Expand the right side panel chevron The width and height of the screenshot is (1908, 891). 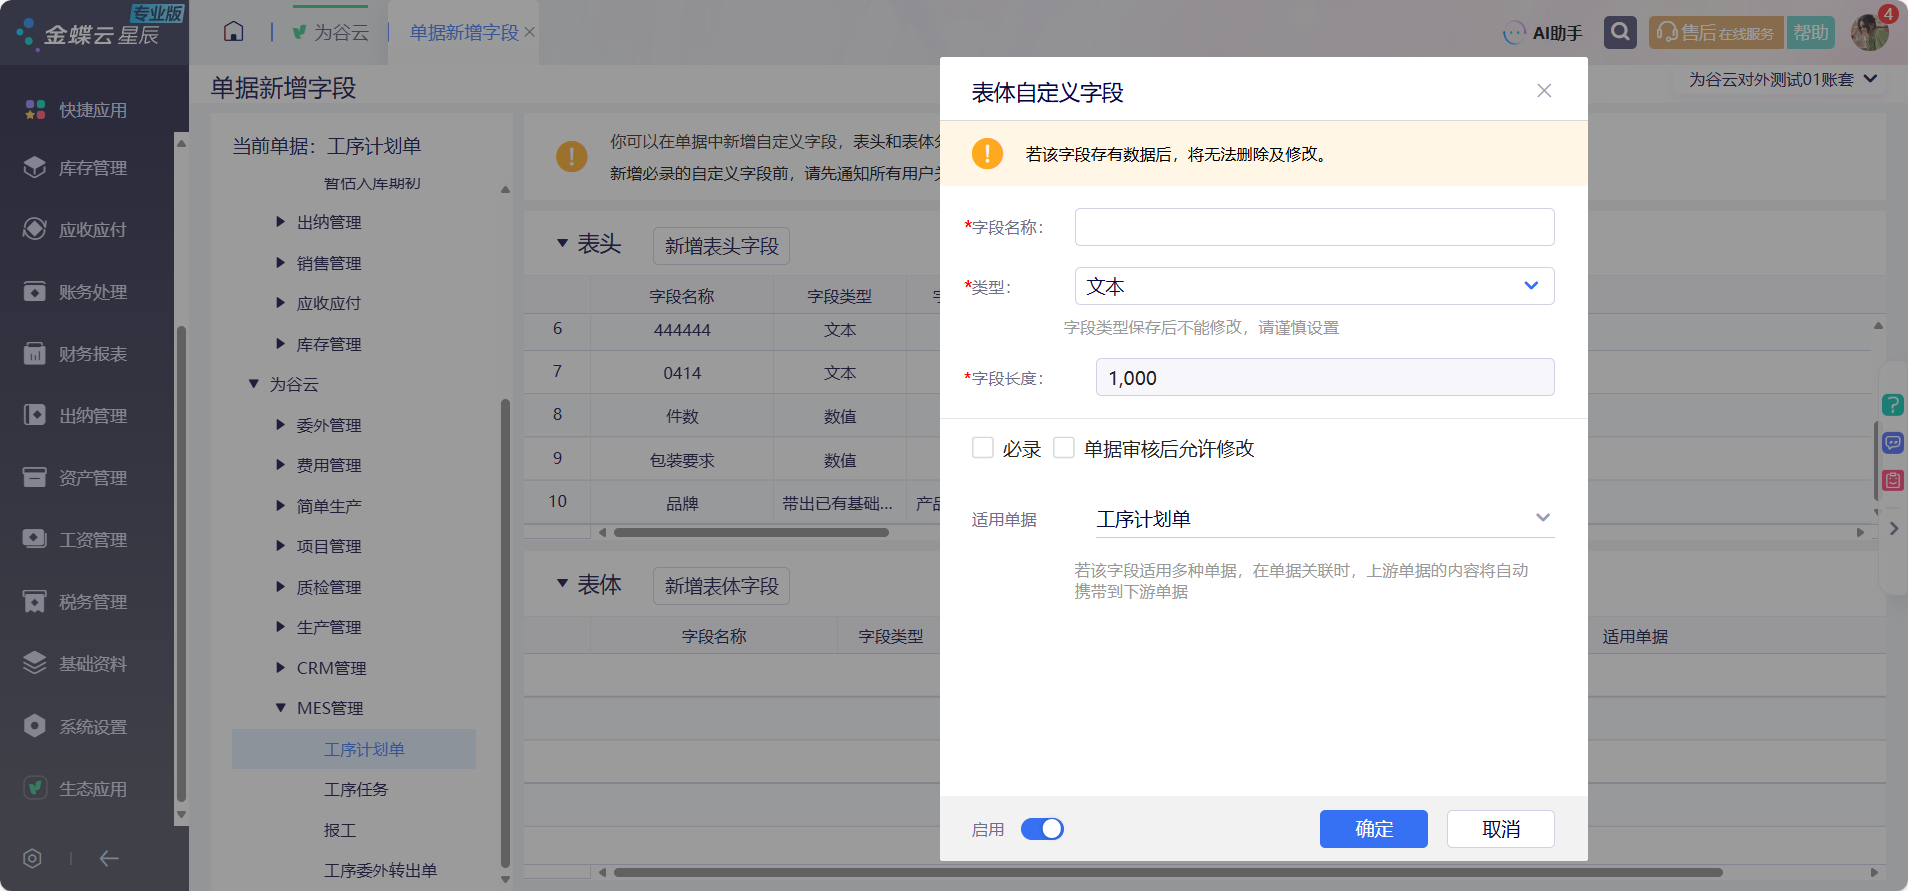click(x=1893, y=528)
